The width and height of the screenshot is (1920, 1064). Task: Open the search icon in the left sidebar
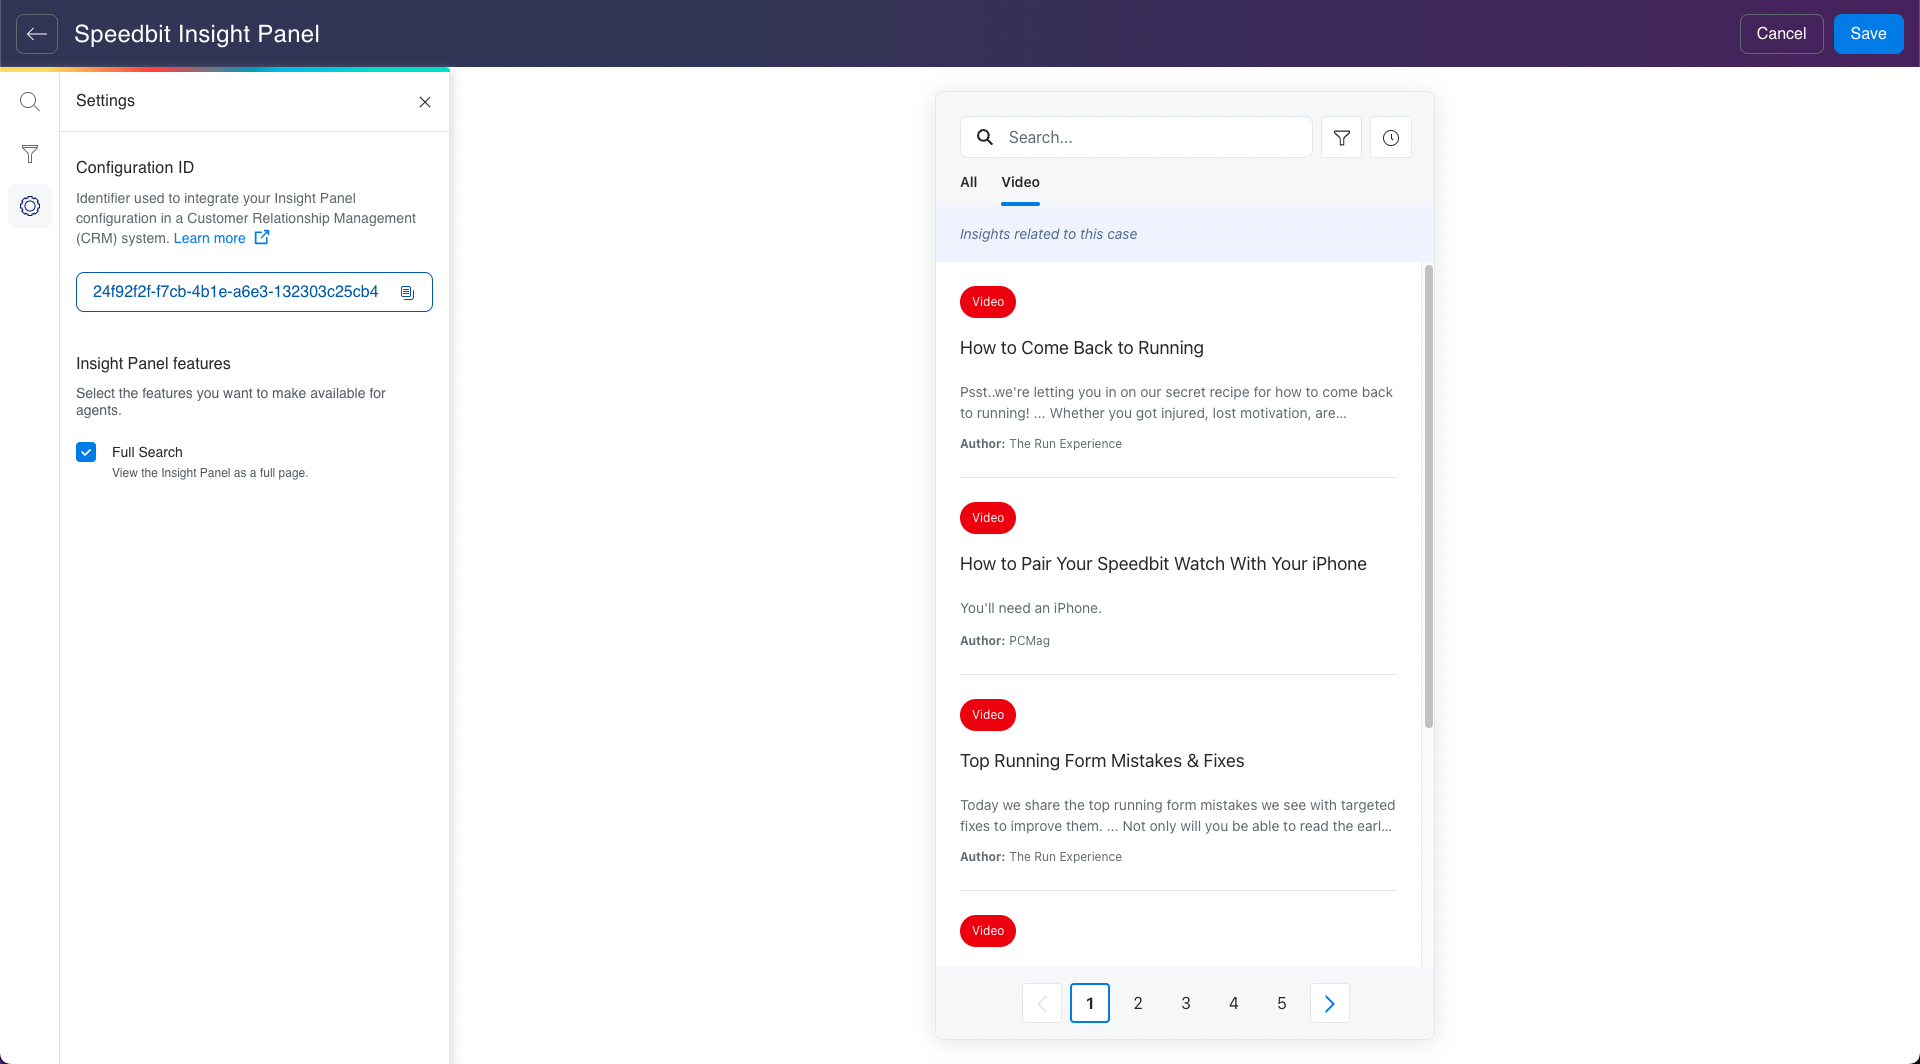point(30,101)
